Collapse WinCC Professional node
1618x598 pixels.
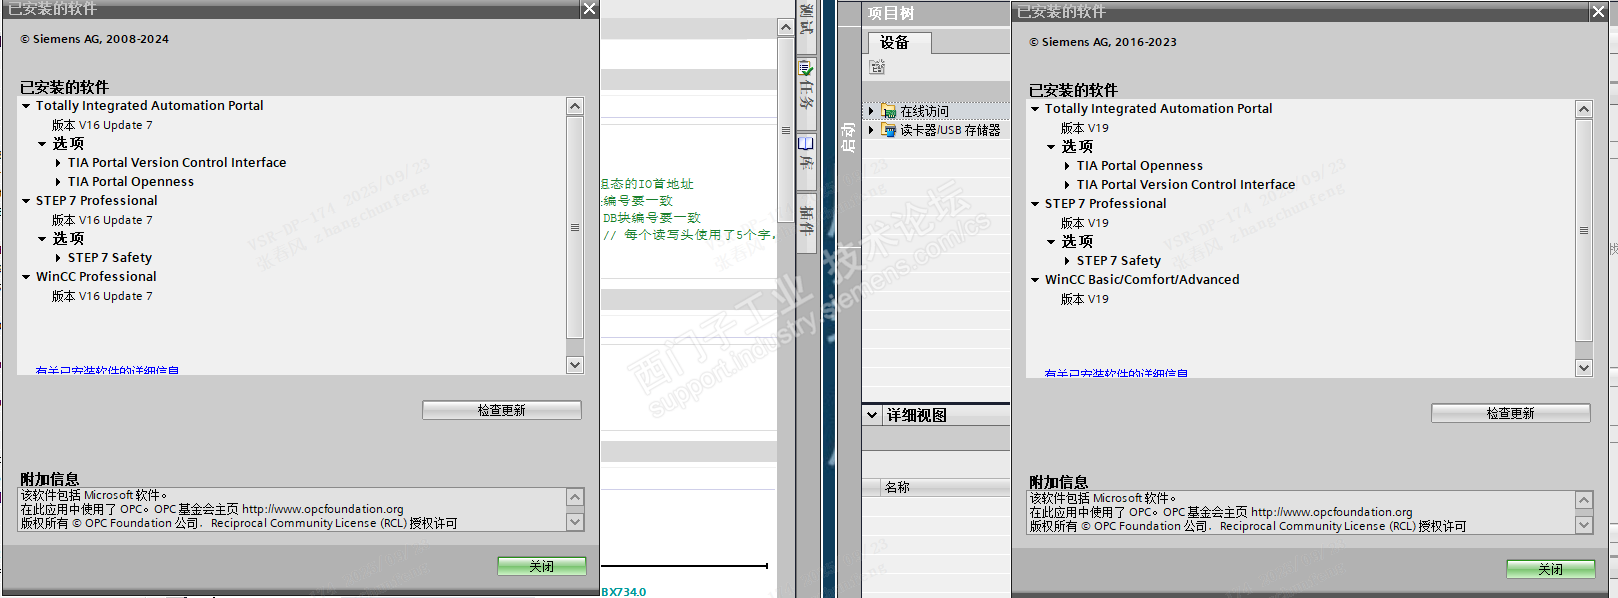[x=26, y=277]
